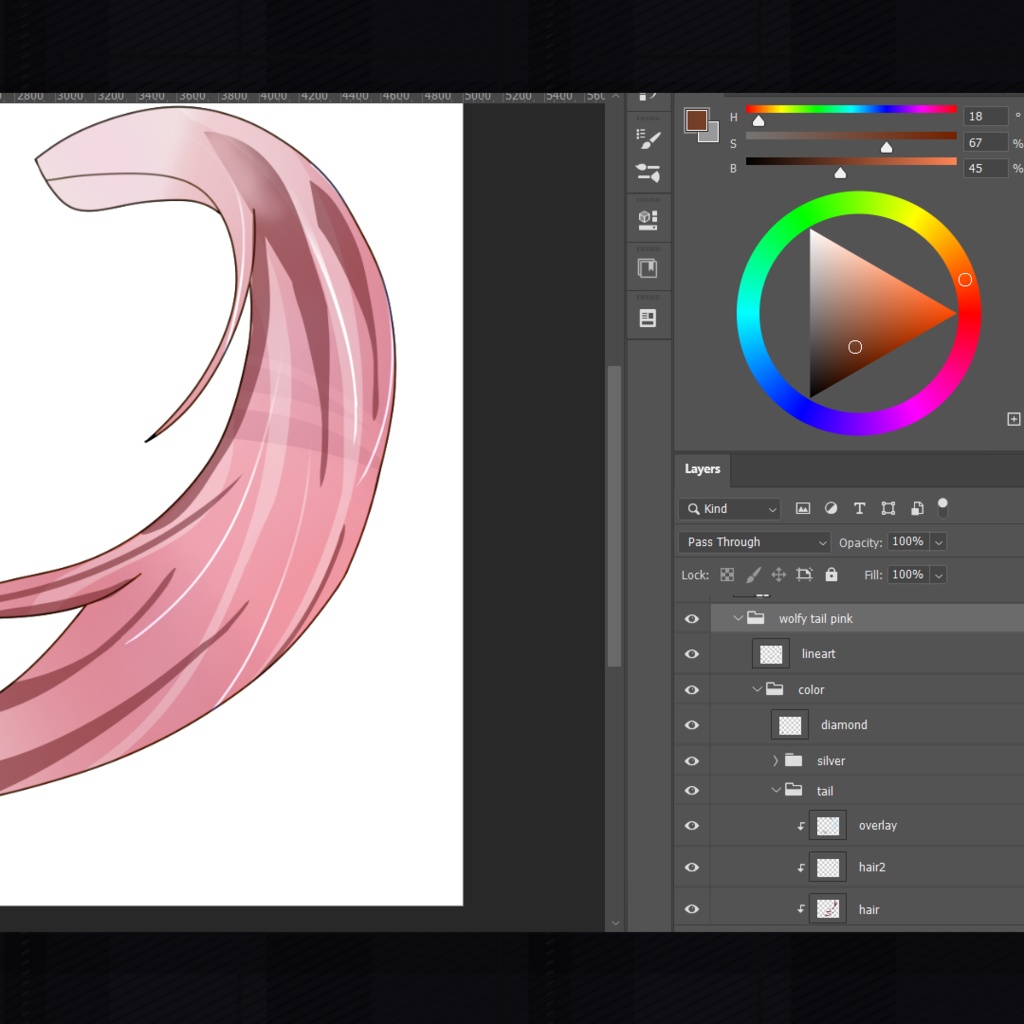
Task: Hide the hair2 layer
Action: [692, 867]
